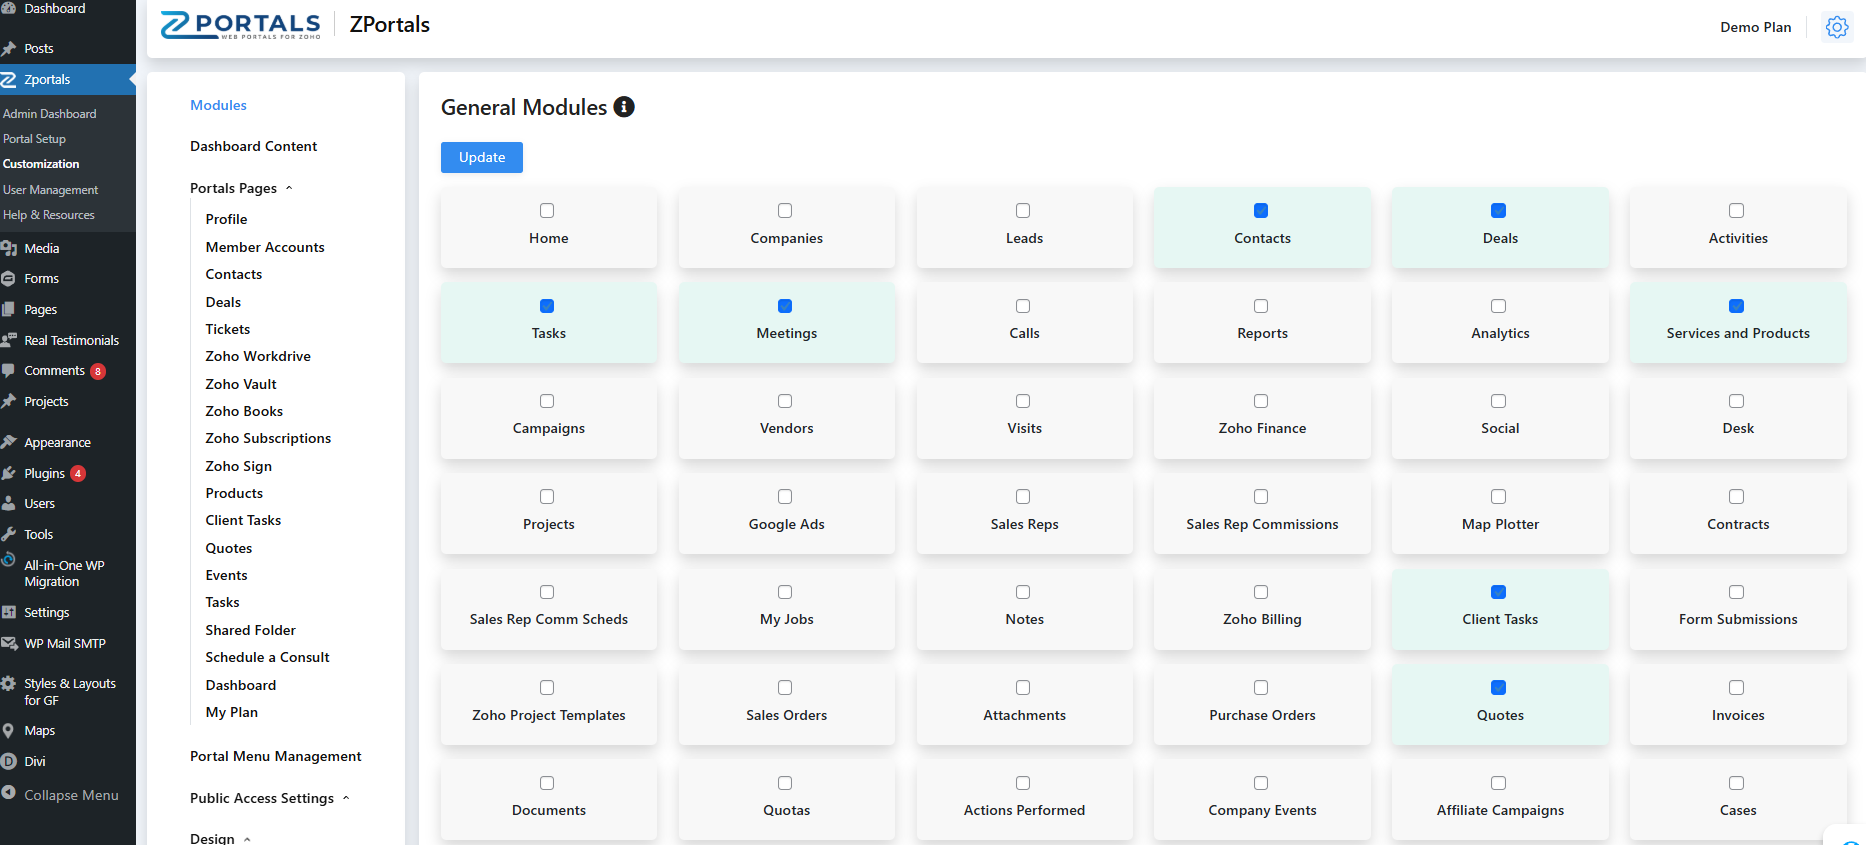Expand Public Access Settings section

(346, 798)
